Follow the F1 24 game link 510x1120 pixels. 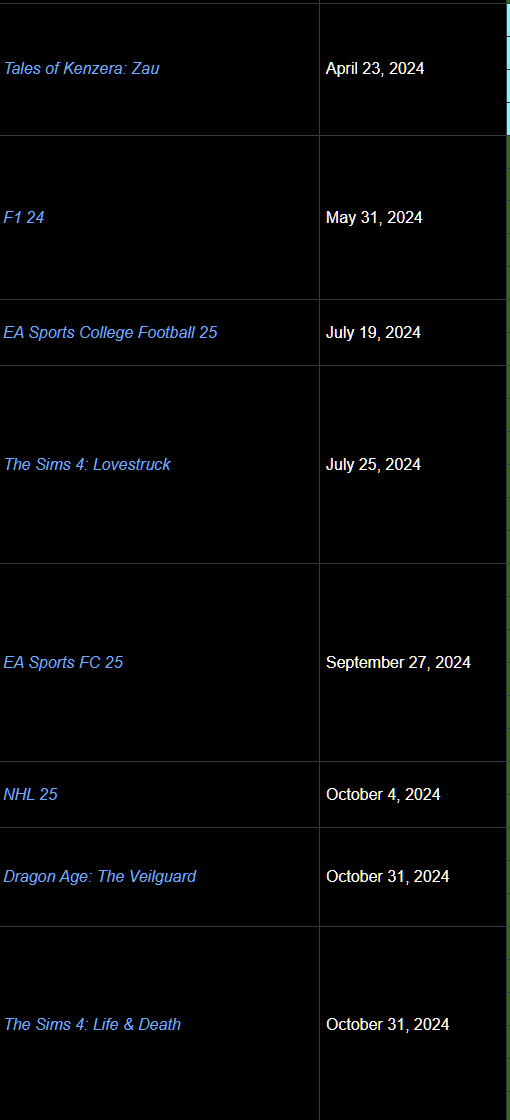pyautogui.click(x=24, y=217)
